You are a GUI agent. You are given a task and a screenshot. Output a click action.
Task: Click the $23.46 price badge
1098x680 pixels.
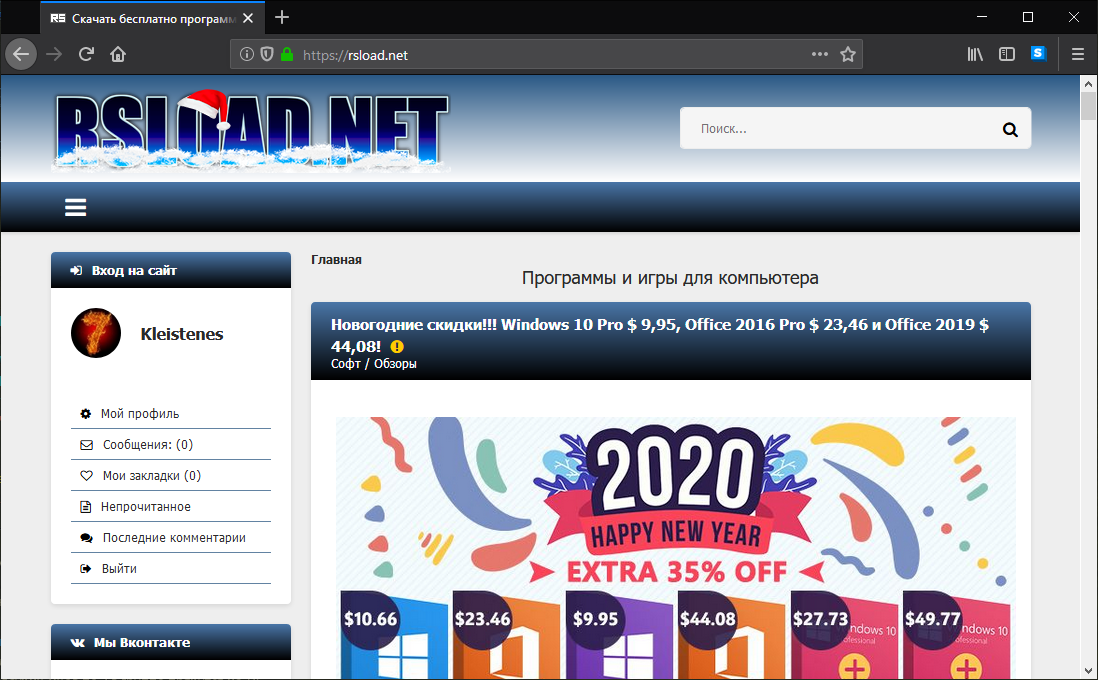pyautogui.click(x=483, y=619)
